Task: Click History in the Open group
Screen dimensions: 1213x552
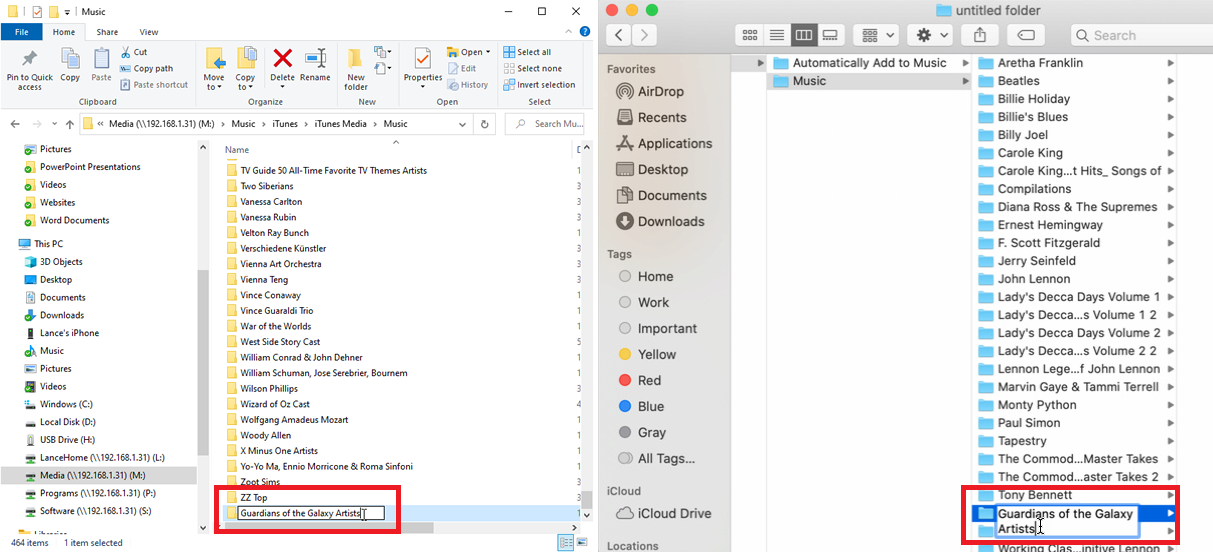Action: [468, 85]
